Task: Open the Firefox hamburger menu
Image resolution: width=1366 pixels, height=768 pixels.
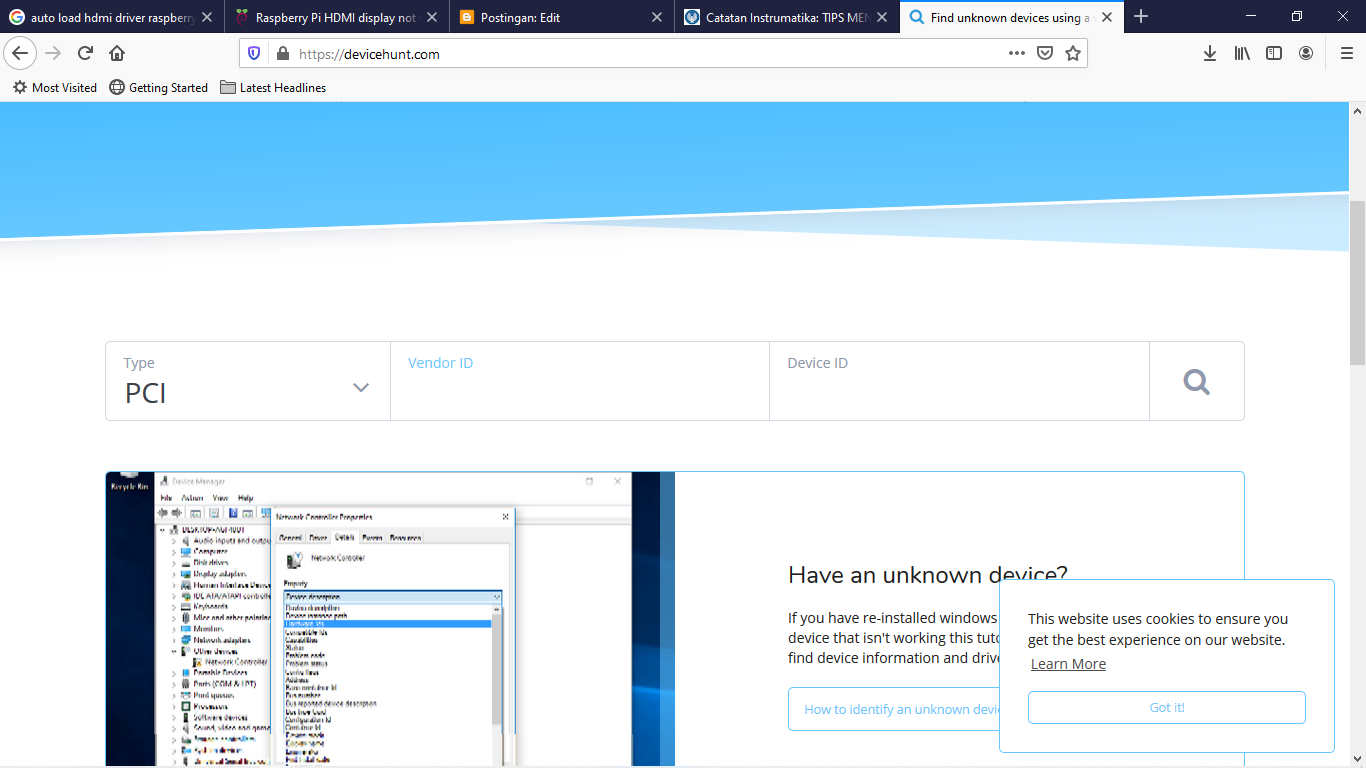Action: [x=1347, y=53]
